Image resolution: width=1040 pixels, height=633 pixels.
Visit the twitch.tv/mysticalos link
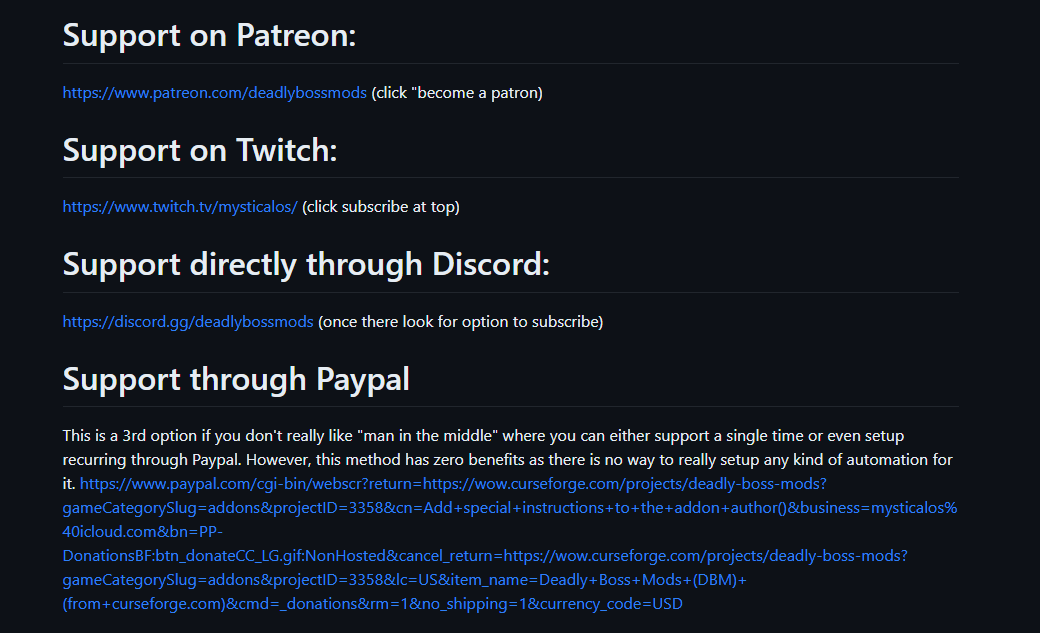pos(180,207)
